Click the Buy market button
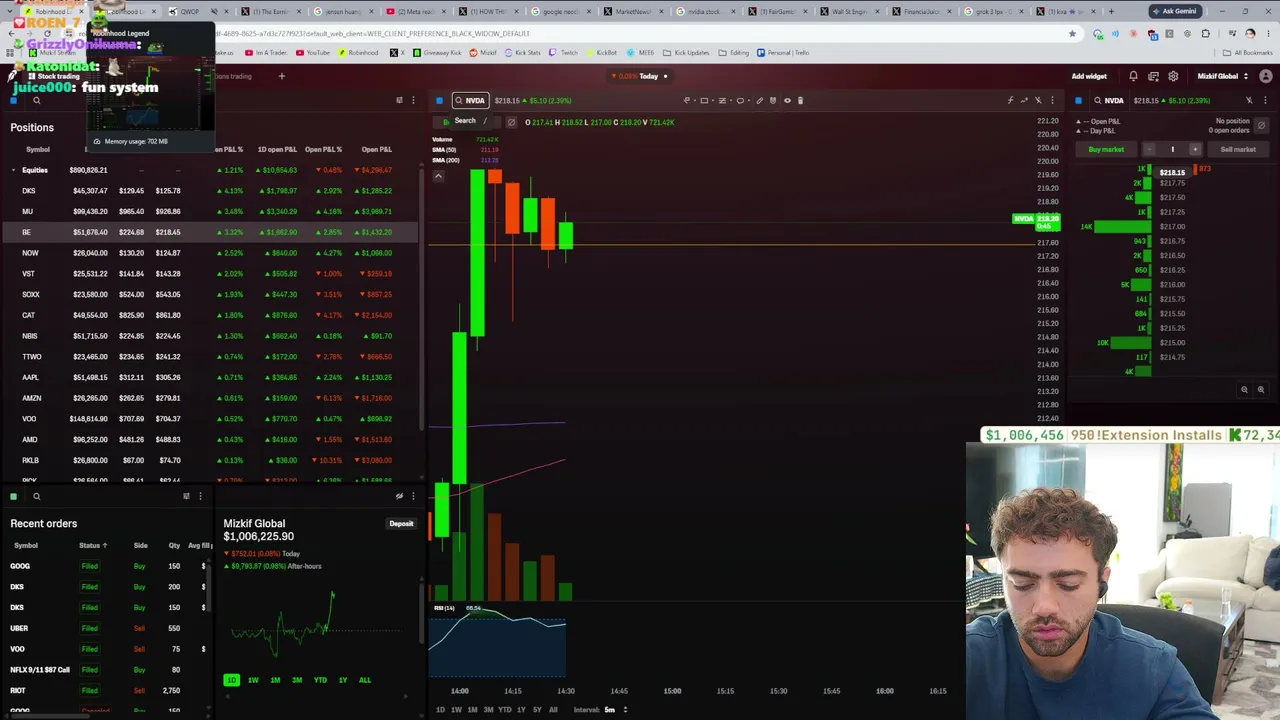Image resolution: width=1280 pixels, height=720 pixels. [x=1106, y=149]
